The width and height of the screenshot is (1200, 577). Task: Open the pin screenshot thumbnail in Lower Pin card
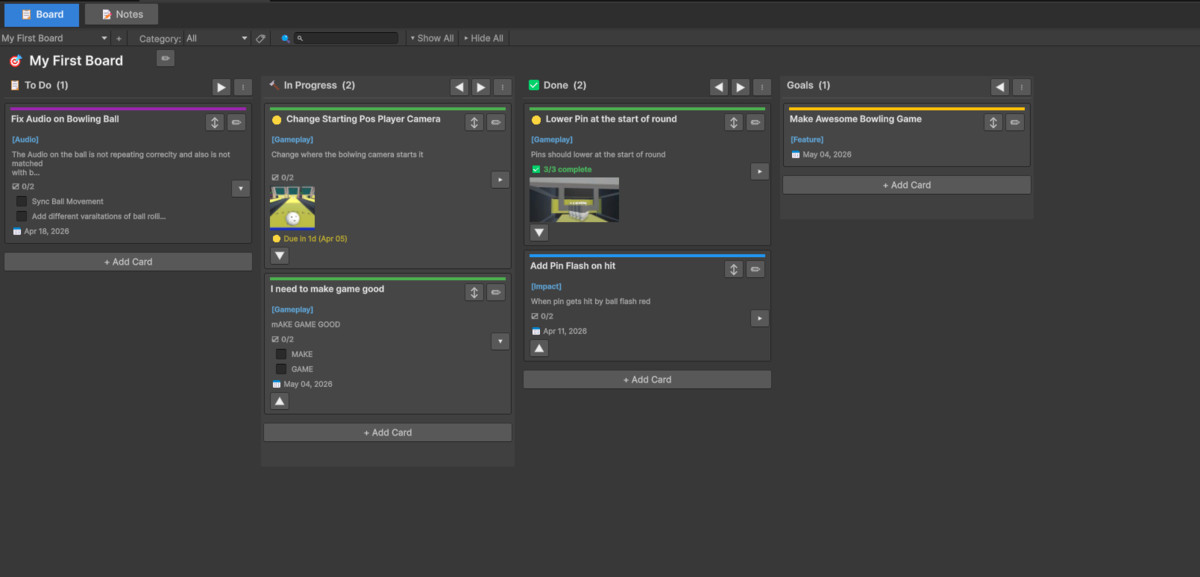click(x=574, y=200)
